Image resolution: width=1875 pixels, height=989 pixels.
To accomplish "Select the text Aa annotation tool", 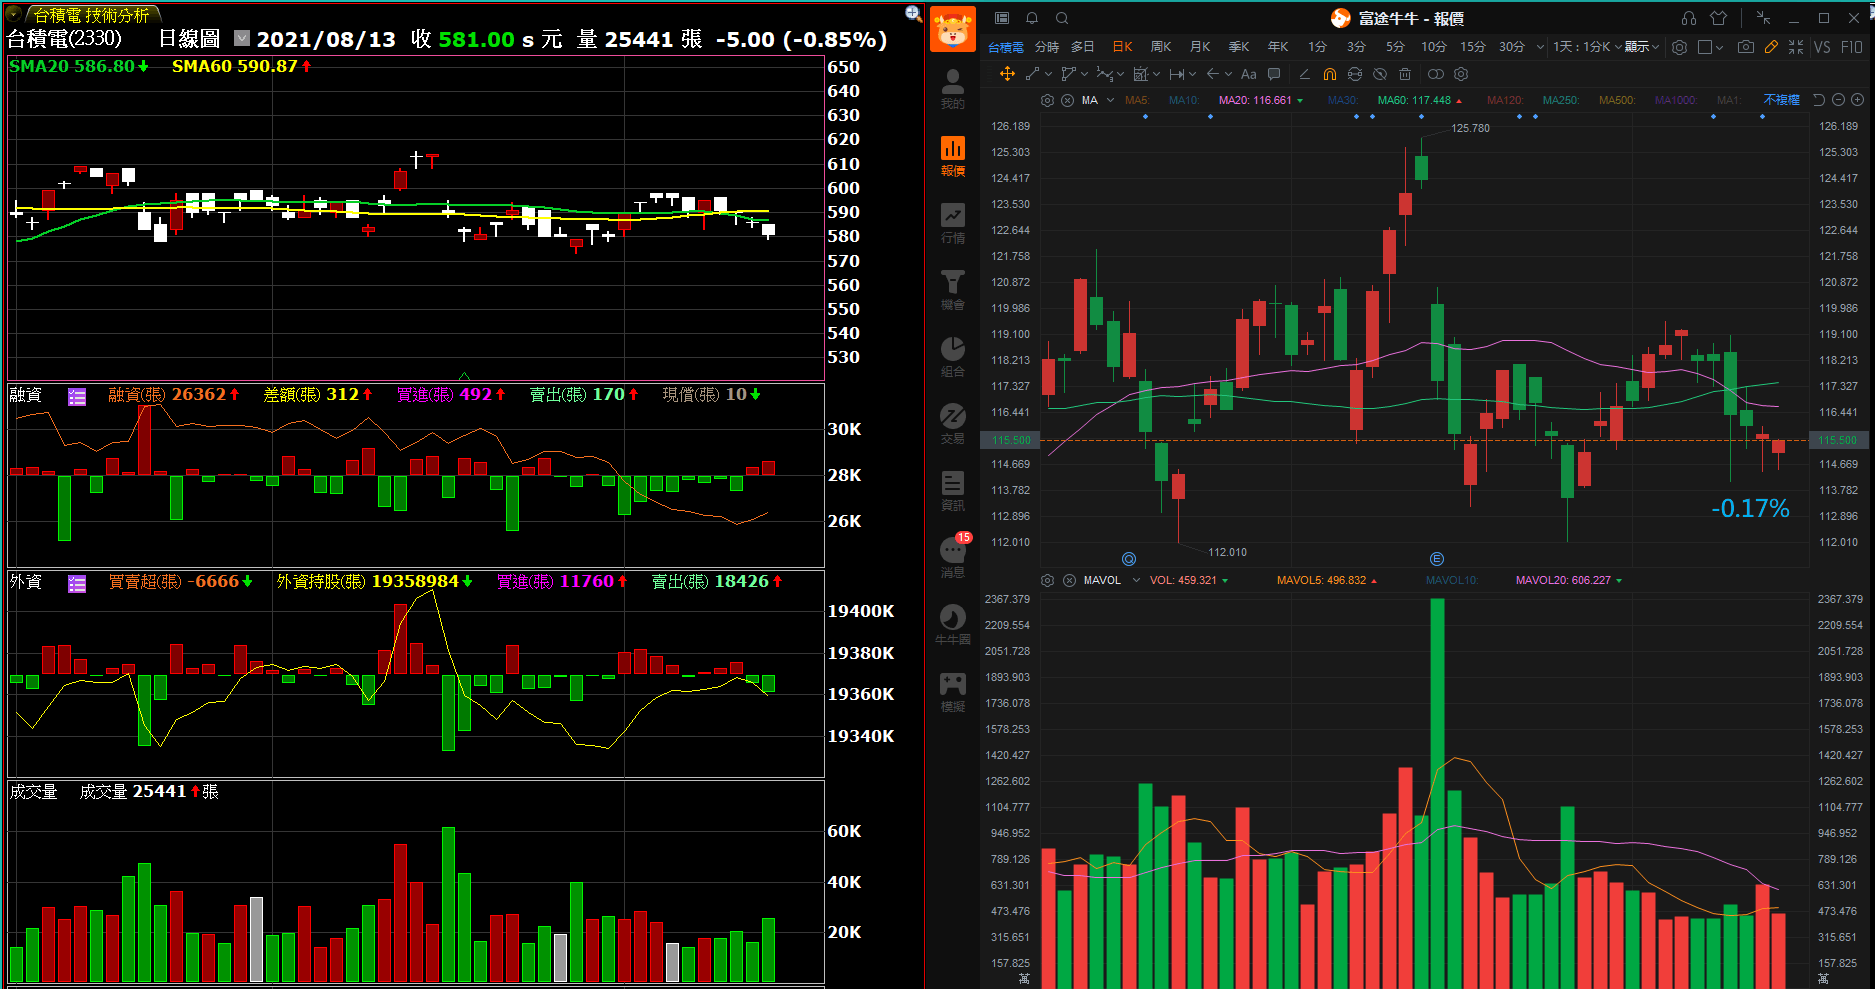I will coord(1248,74).
